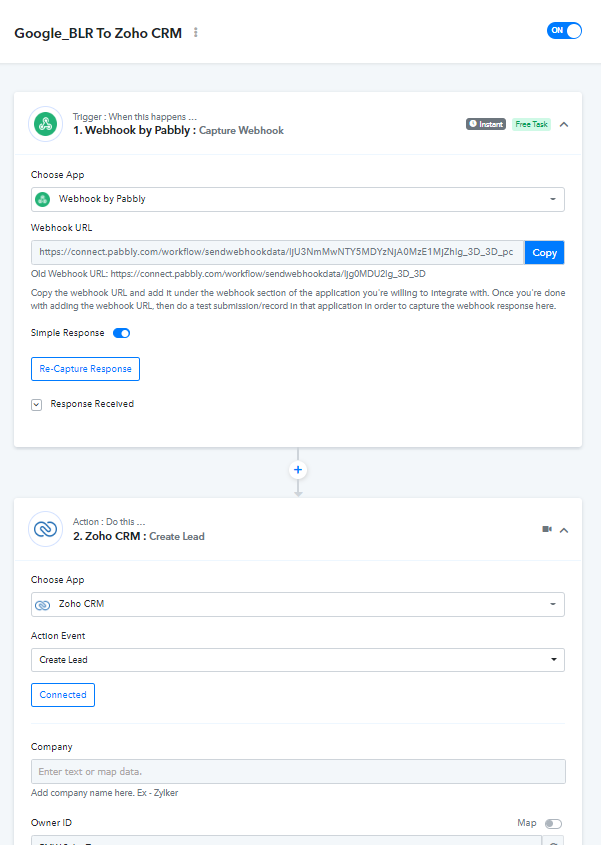
Task: Click the Company text input field
Action: [x=298, y=772]
